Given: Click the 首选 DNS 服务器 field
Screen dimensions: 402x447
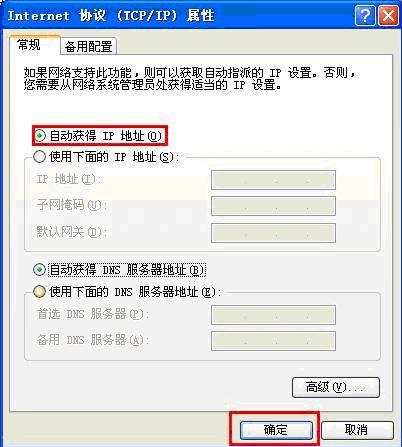Looking at the screenshot, I should point(273,315).
